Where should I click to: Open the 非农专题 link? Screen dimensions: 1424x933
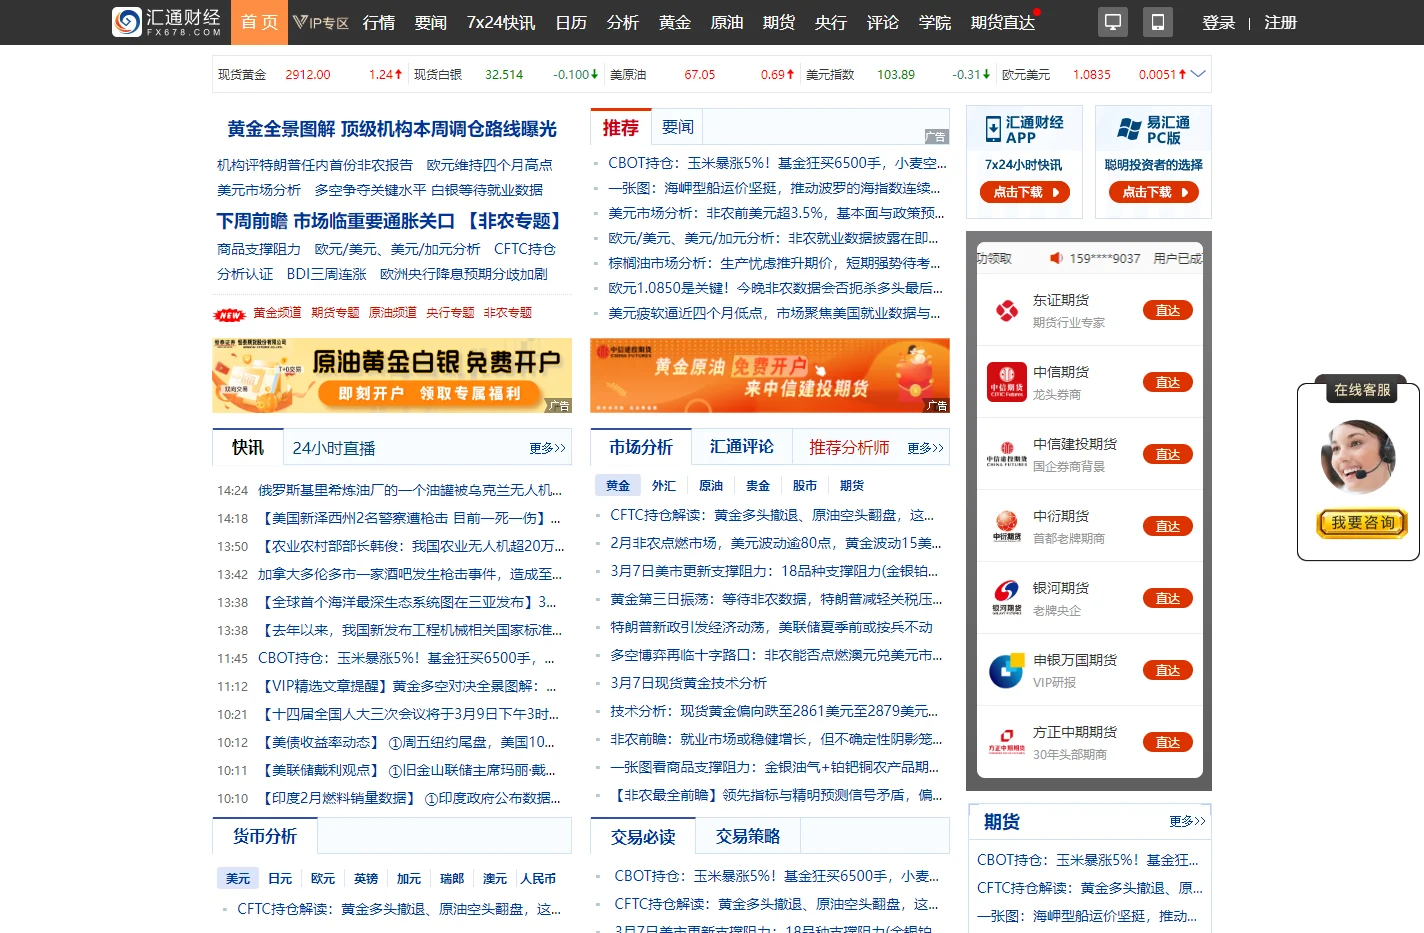[x=508, y=313]
